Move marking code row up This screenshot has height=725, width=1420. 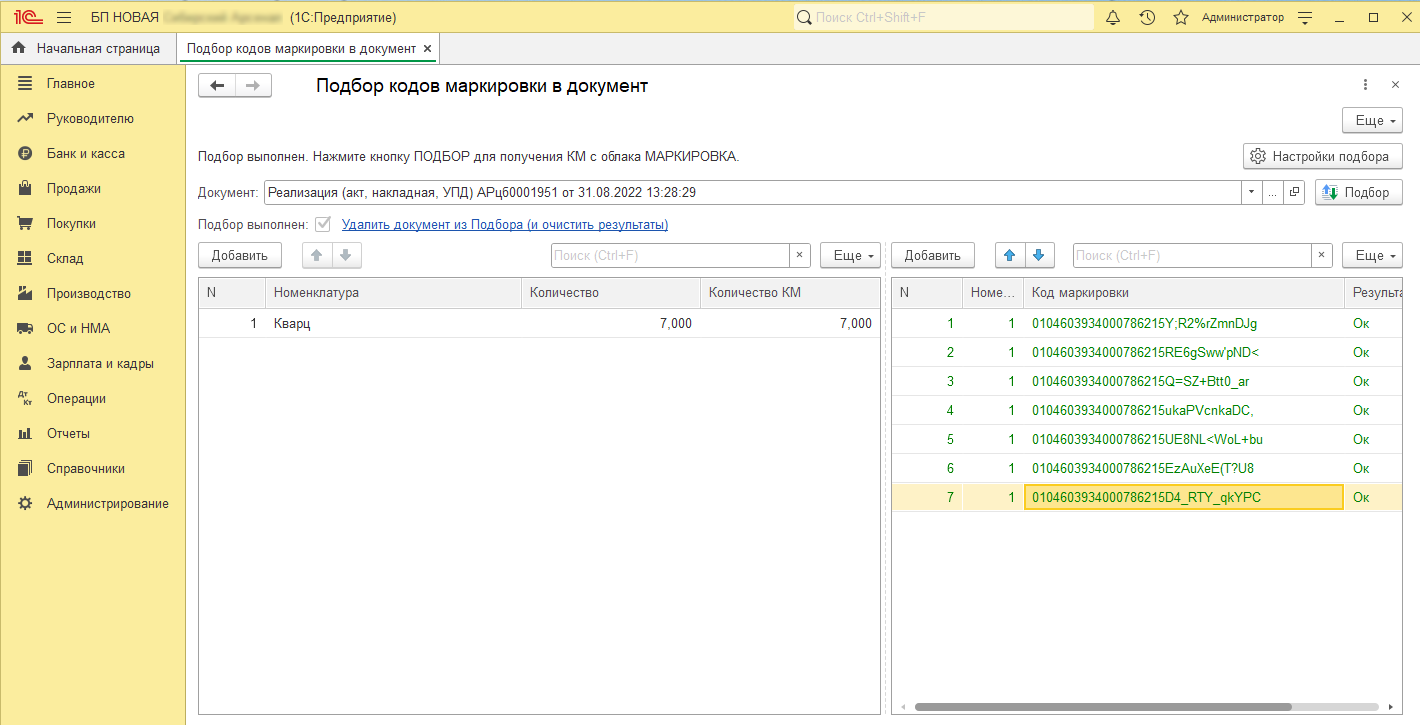coord(1009,255)
